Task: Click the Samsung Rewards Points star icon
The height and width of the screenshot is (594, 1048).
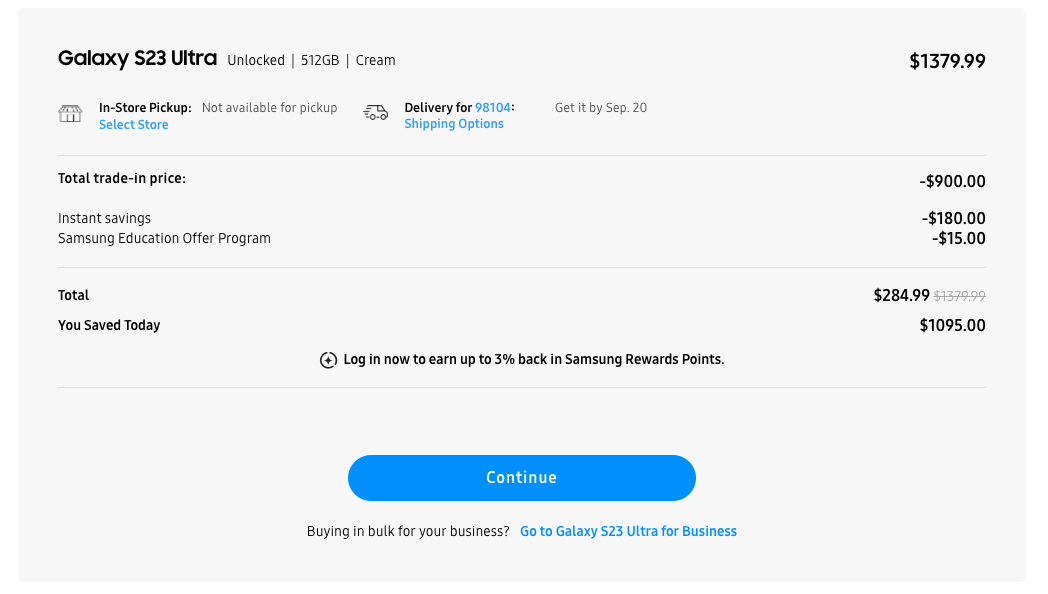Action: pyautogui.click(x=328, y=360)
